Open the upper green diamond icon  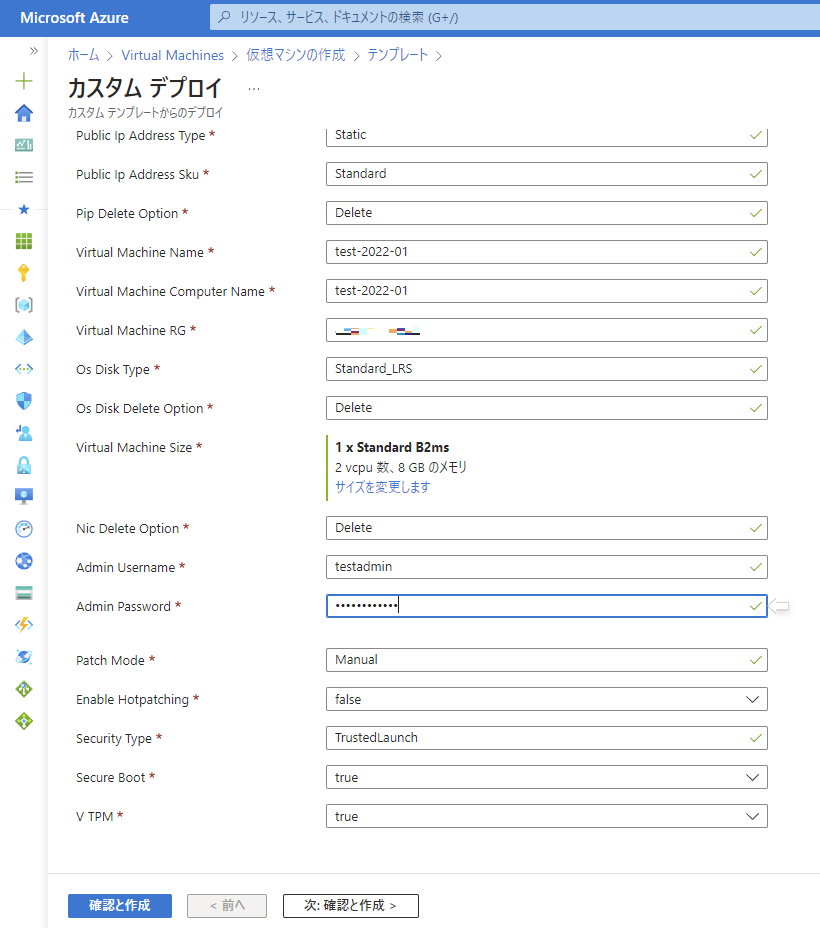pyautogui.click(x=24, y=689)
